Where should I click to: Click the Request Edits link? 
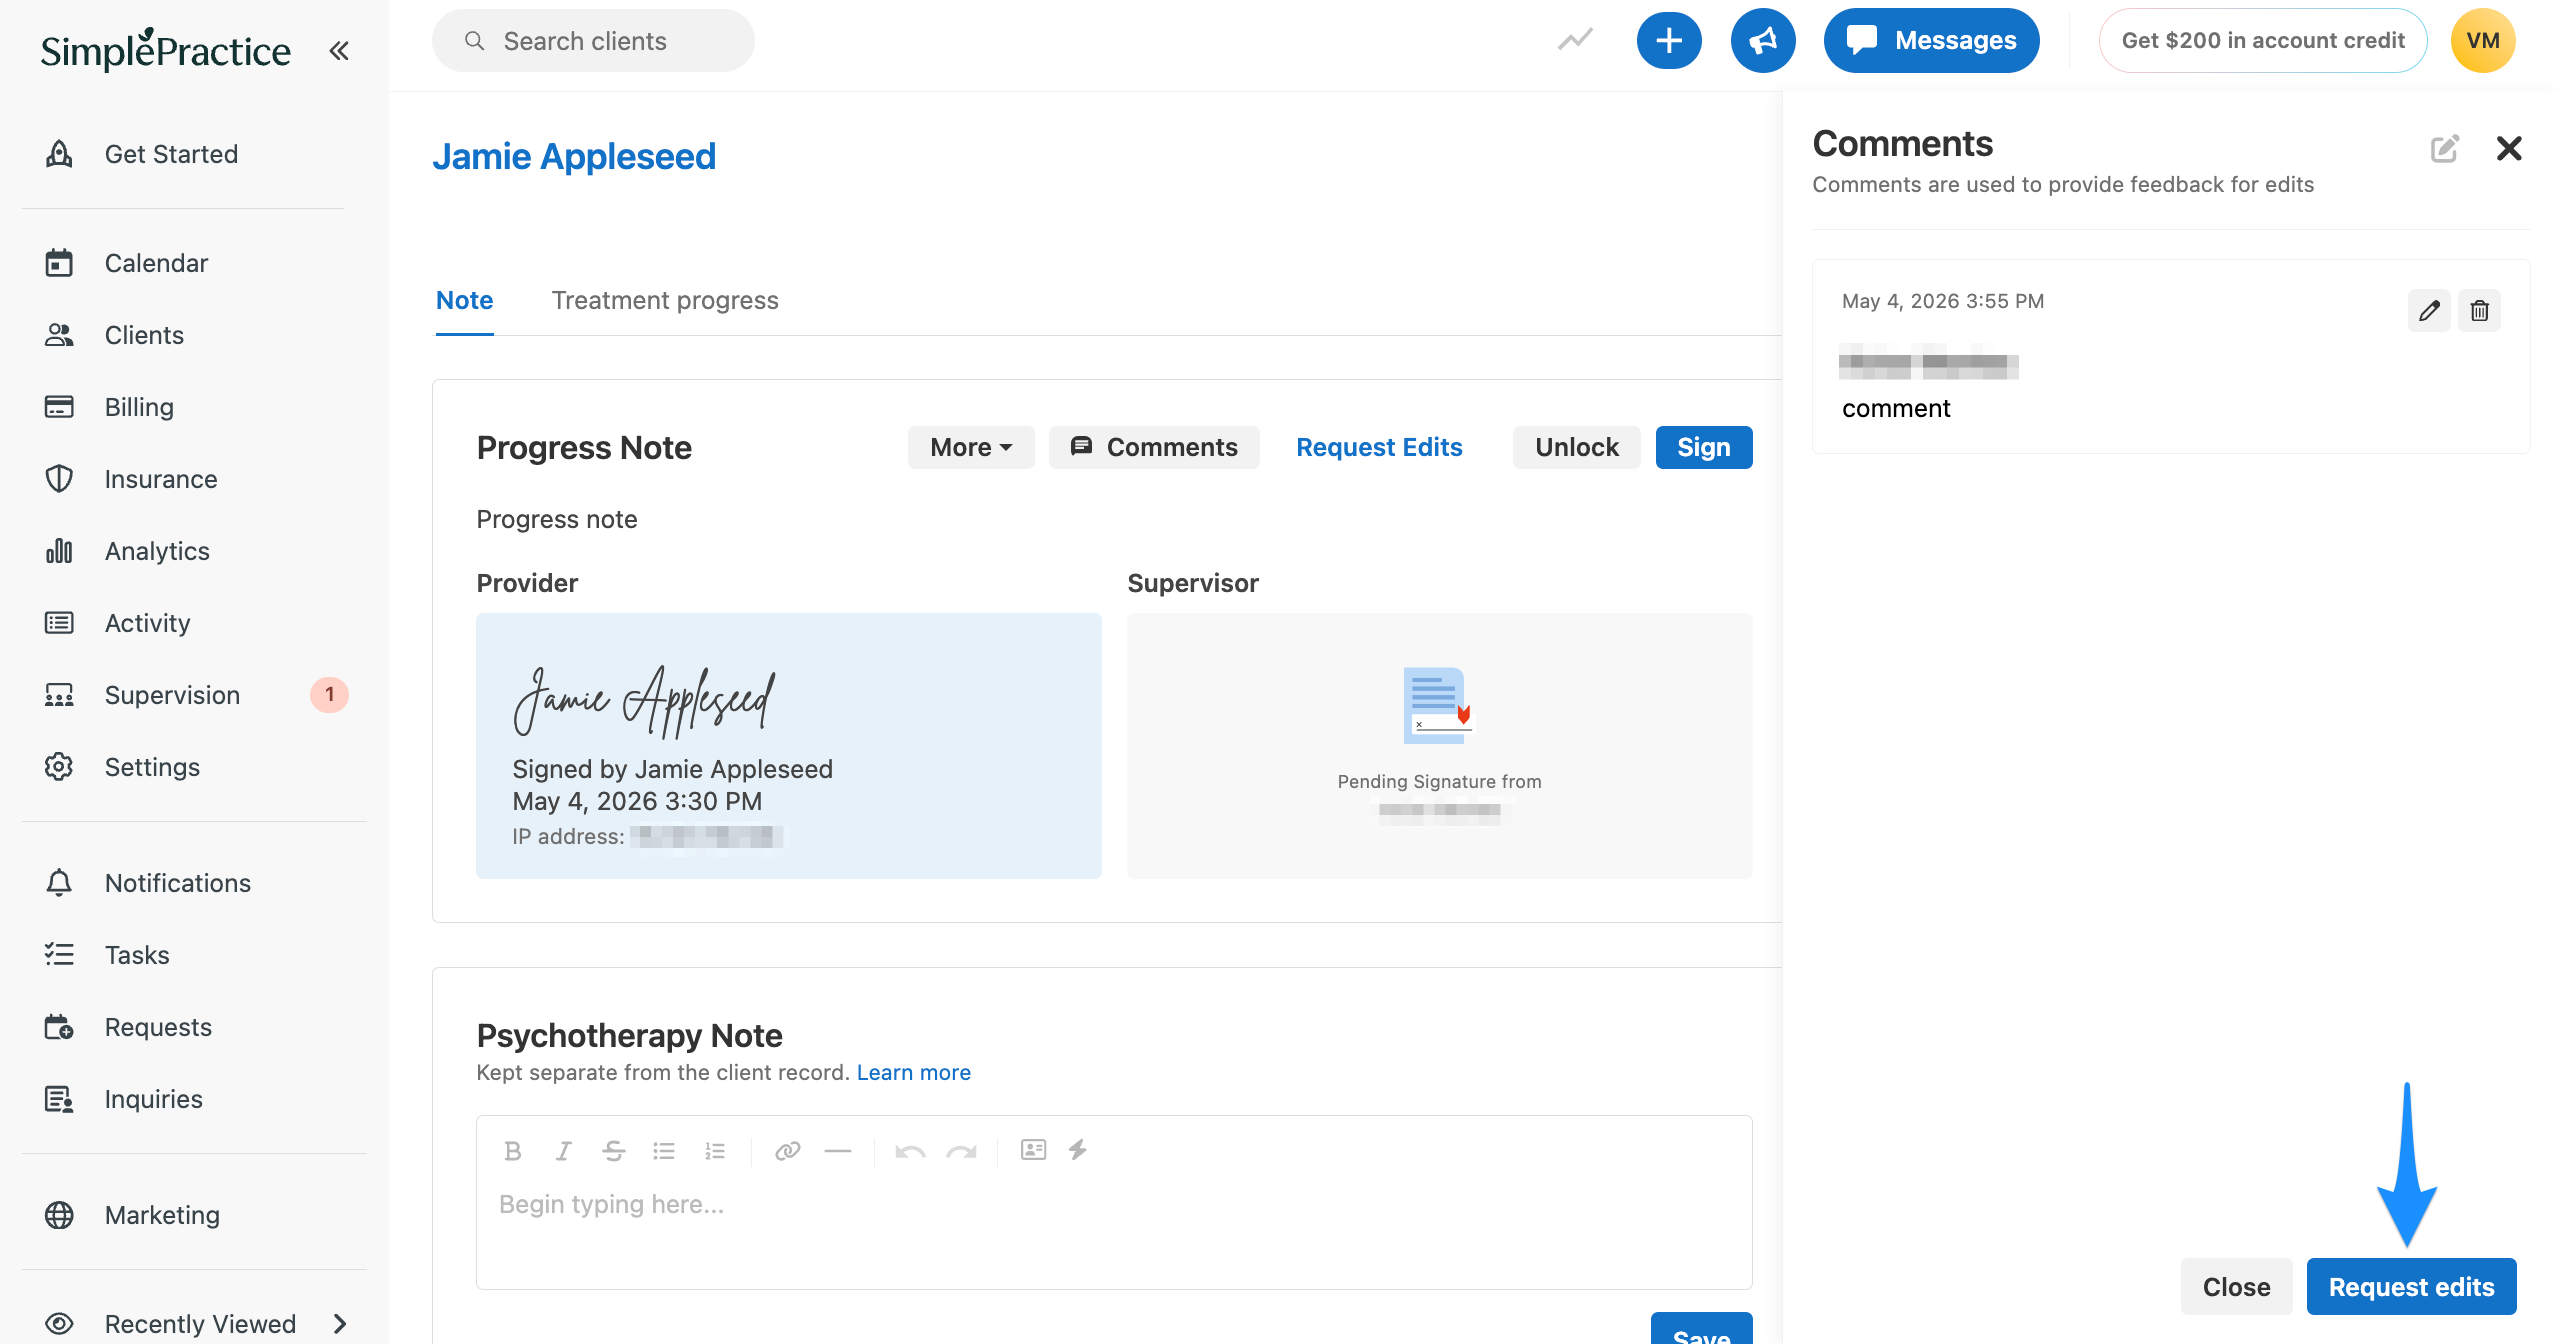pyautogui.click(x=1379, y=447)
